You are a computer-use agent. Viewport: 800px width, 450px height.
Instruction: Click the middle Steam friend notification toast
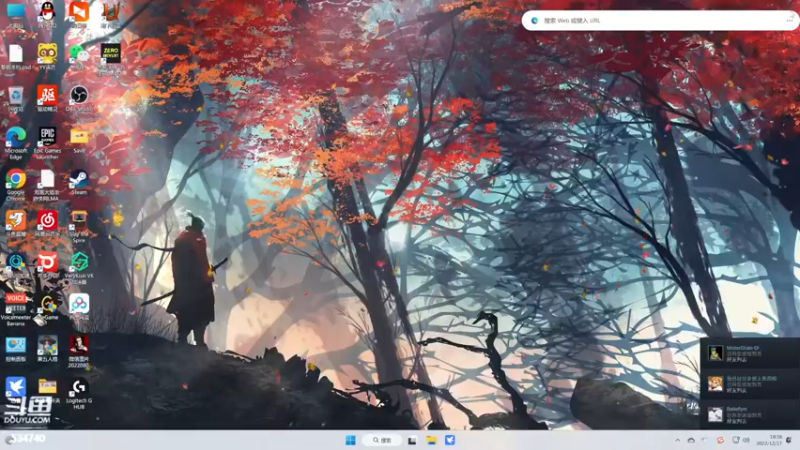pos(750,384)
